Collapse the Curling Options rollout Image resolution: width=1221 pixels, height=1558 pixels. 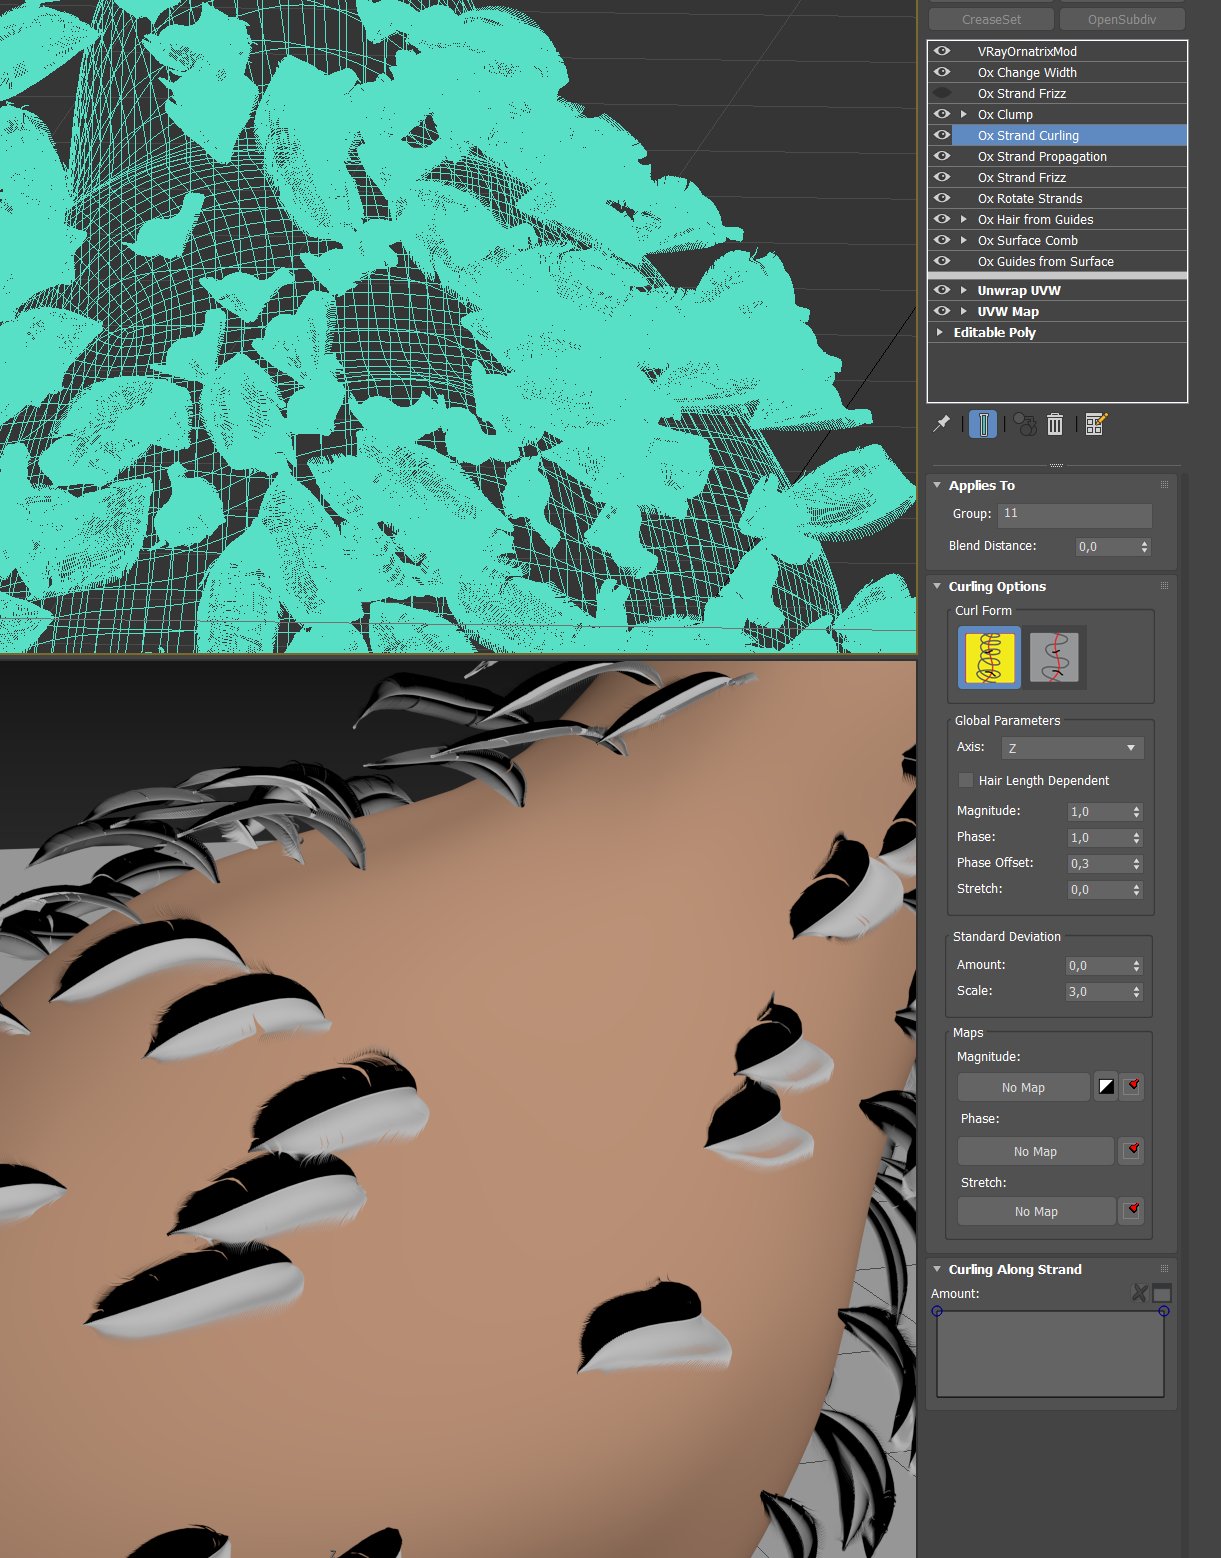point(937,587)
